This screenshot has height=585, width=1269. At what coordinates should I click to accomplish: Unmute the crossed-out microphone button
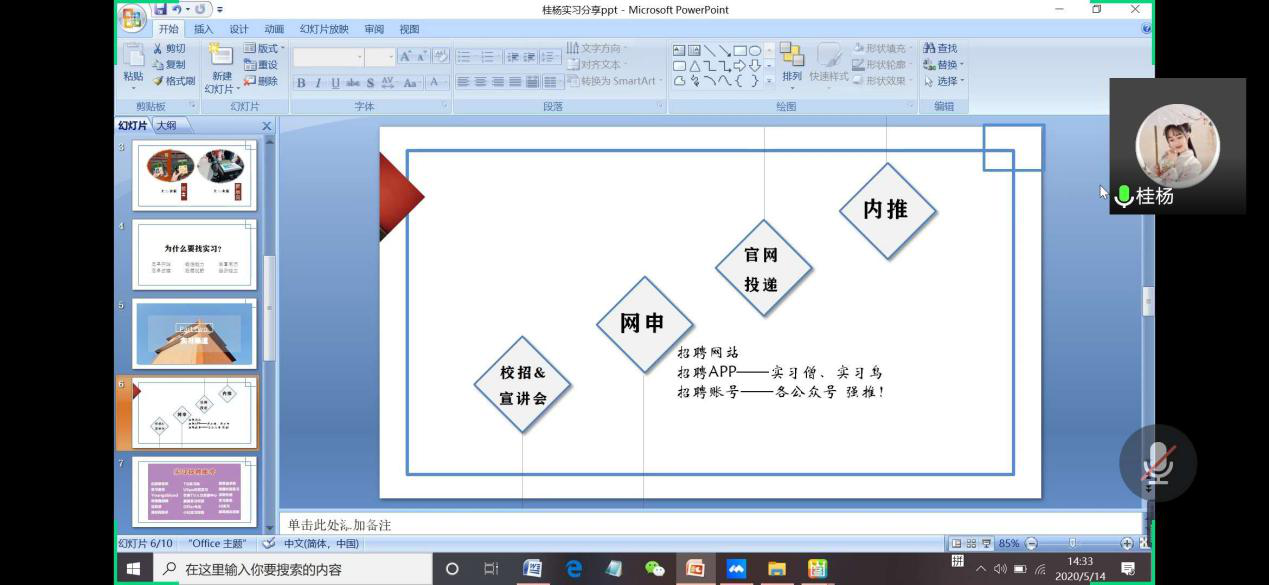point(1157,463)
